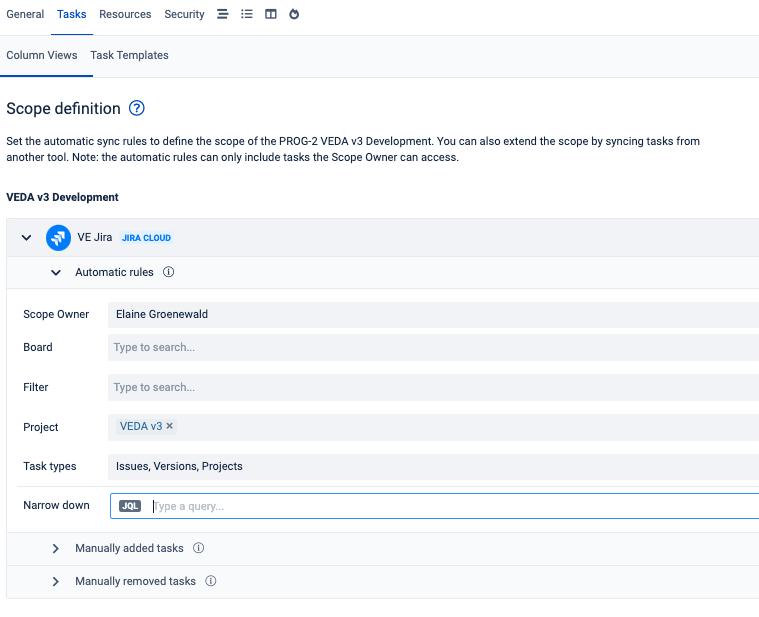Show info for Manually added tasks

[x=198, y=548]
